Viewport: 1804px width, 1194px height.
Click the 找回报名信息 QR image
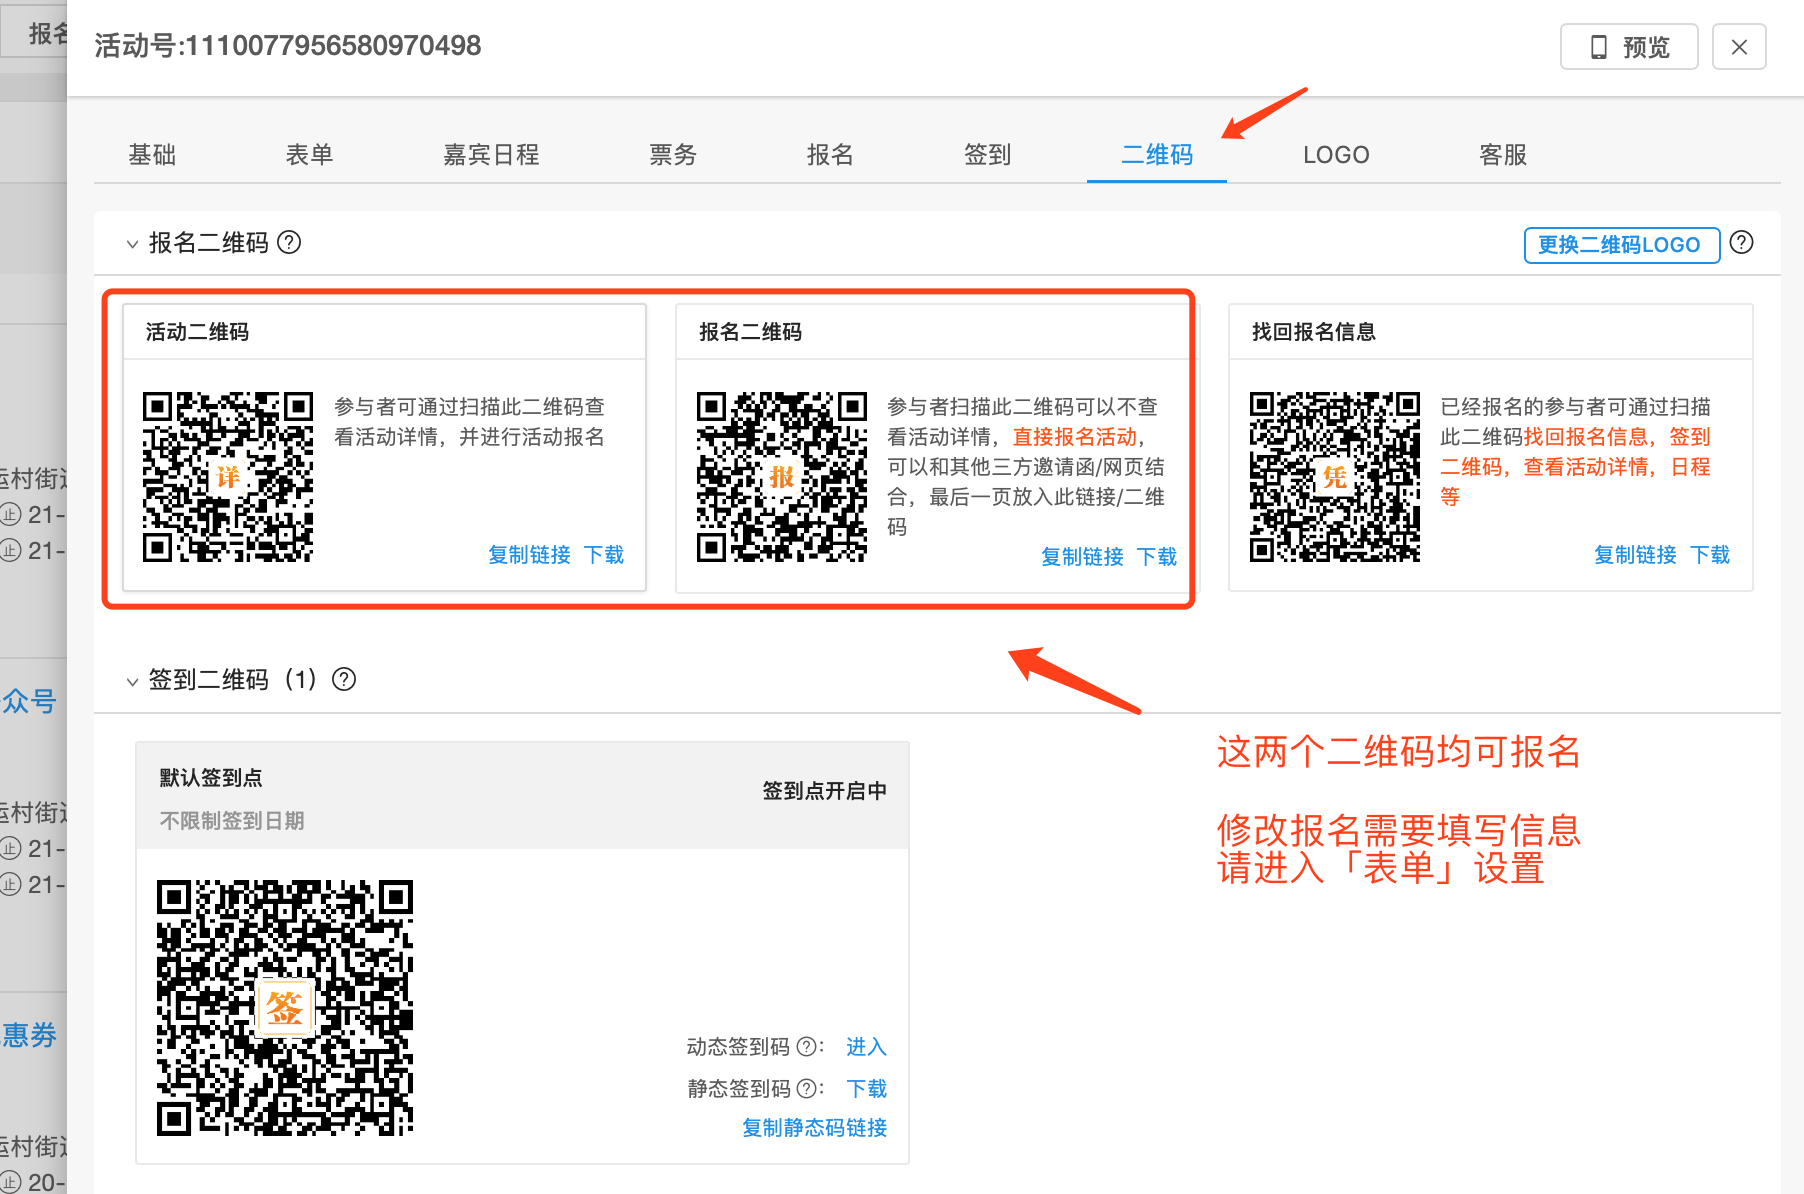(x=1335, y=477)
